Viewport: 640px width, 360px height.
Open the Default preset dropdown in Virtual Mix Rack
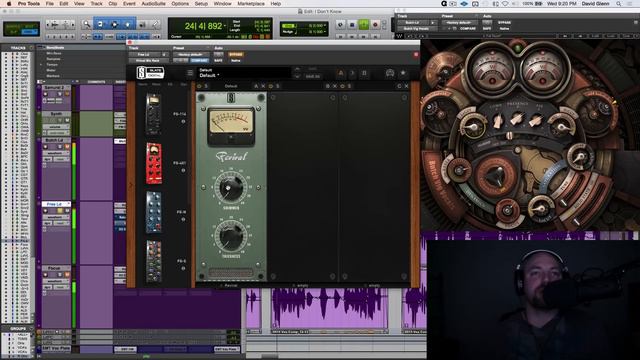pos(209,76)
